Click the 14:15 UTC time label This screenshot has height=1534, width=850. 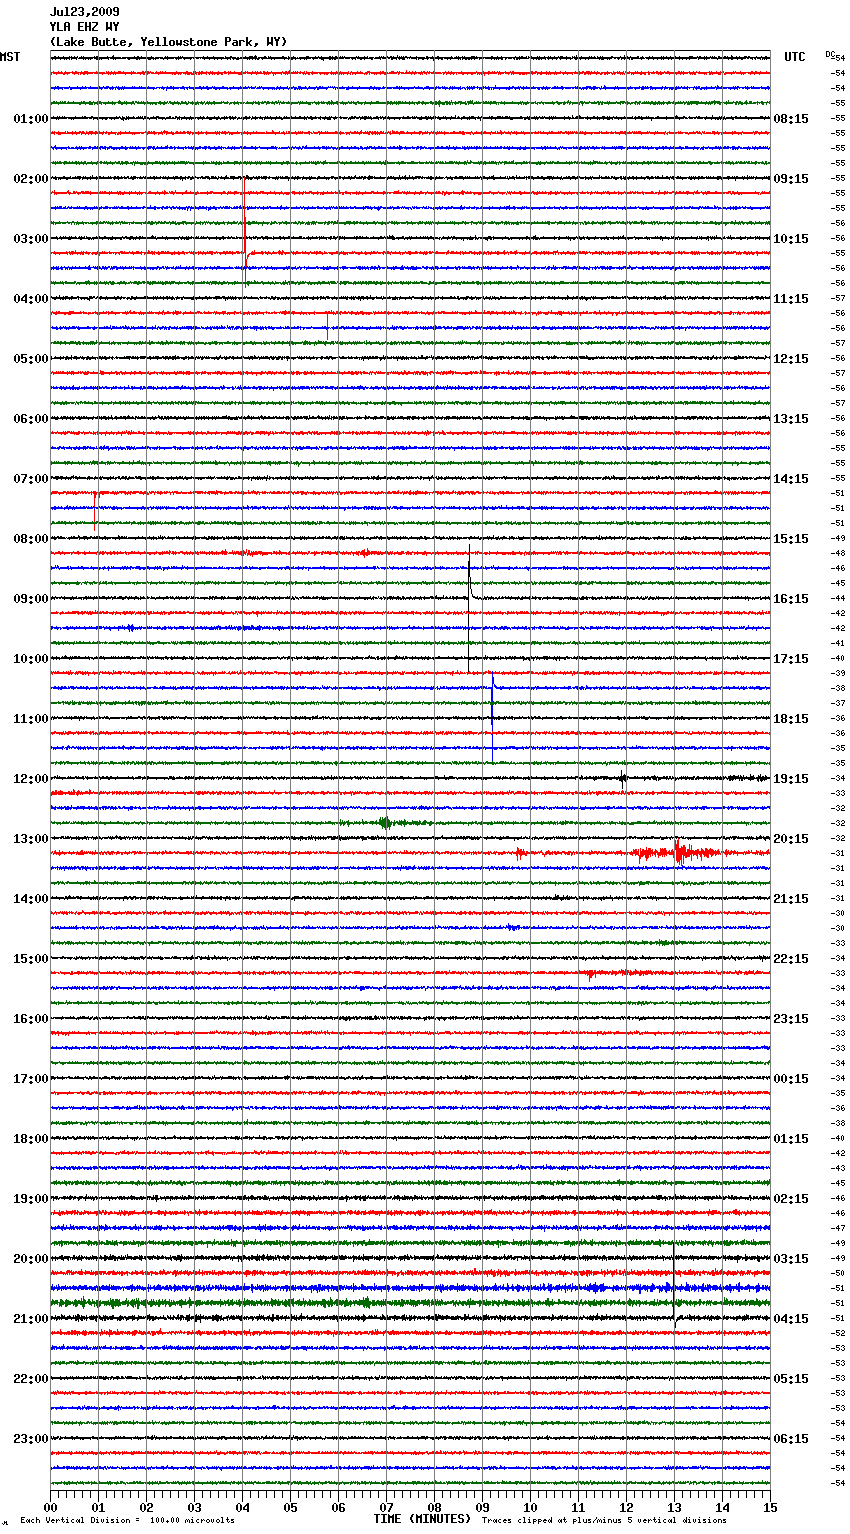(x=791, y=479)
